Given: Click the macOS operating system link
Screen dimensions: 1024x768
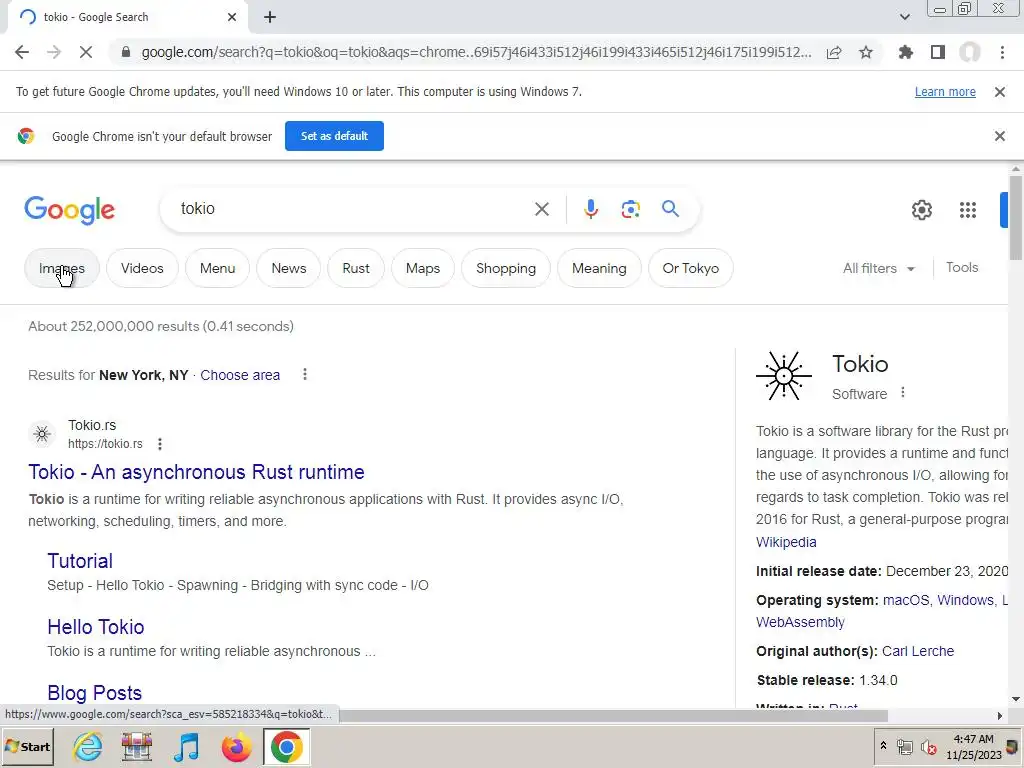Looking at the screenshot, I should [906, 600].
